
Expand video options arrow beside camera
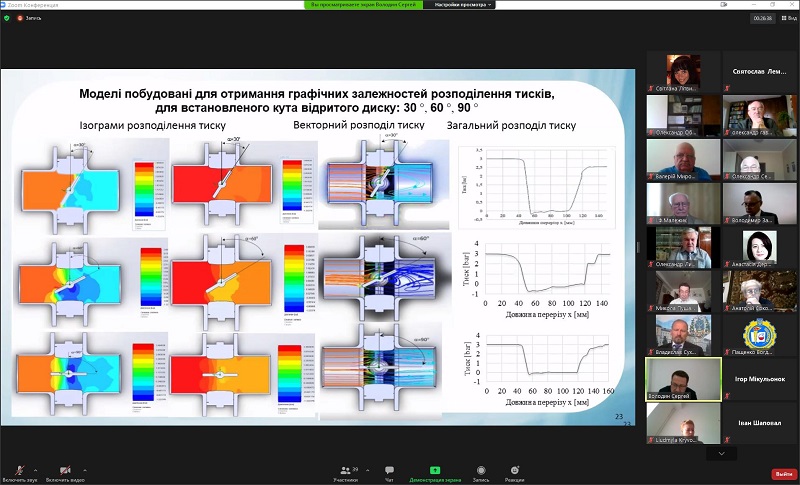coord(85,470)
